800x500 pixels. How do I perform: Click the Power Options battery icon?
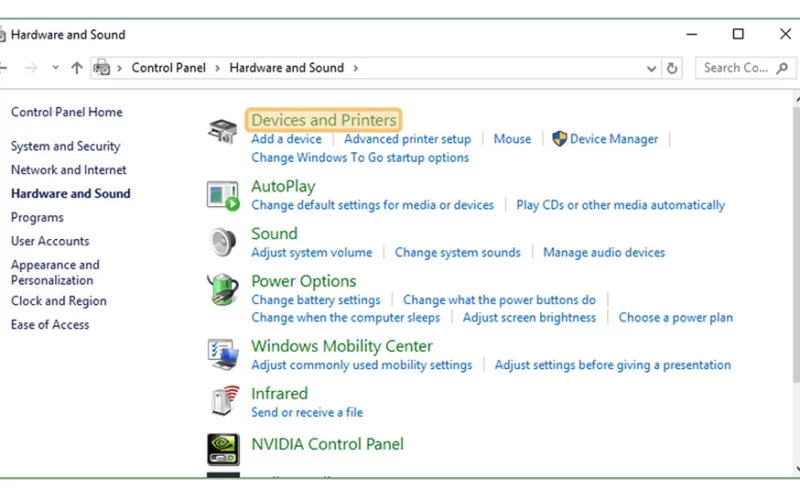[x=223, y=289]
